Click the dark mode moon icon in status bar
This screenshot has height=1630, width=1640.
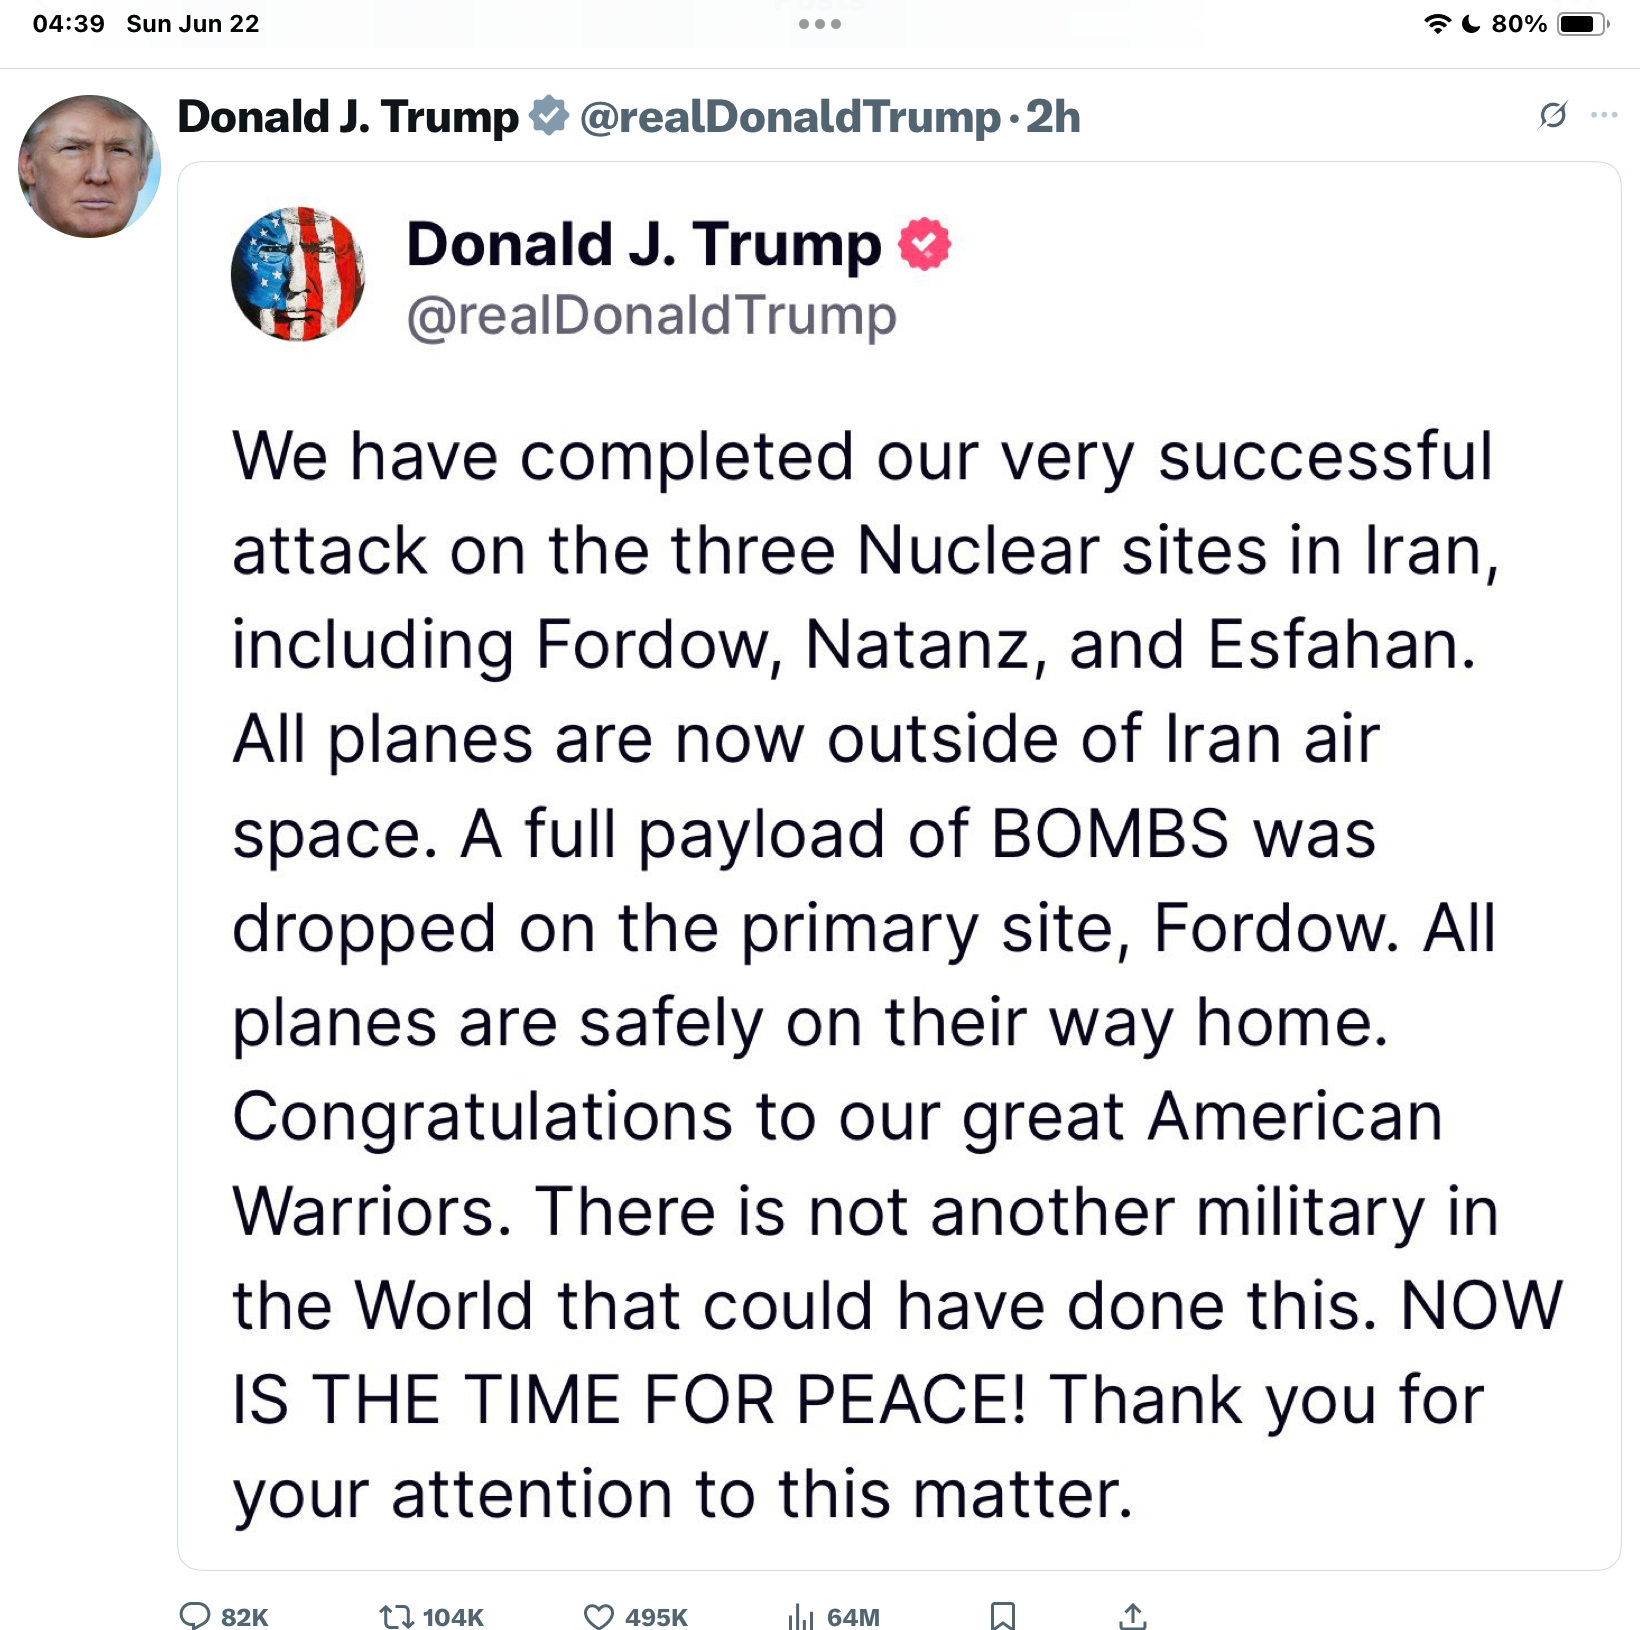[x=1471, y=23]
